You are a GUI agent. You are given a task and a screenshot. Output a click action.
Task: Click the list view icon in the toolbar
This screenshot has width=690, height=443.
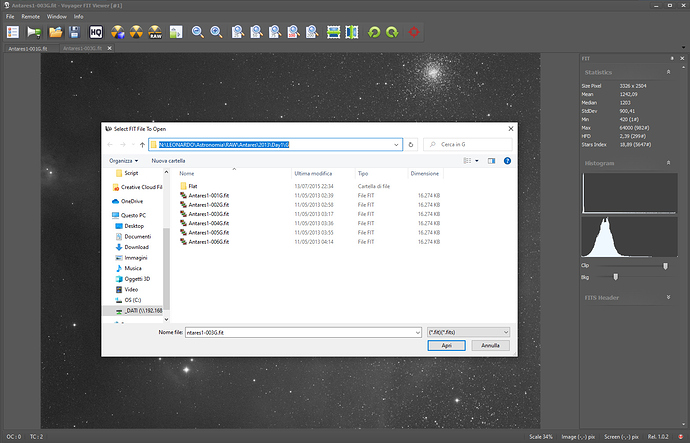(x=13, y=32)
